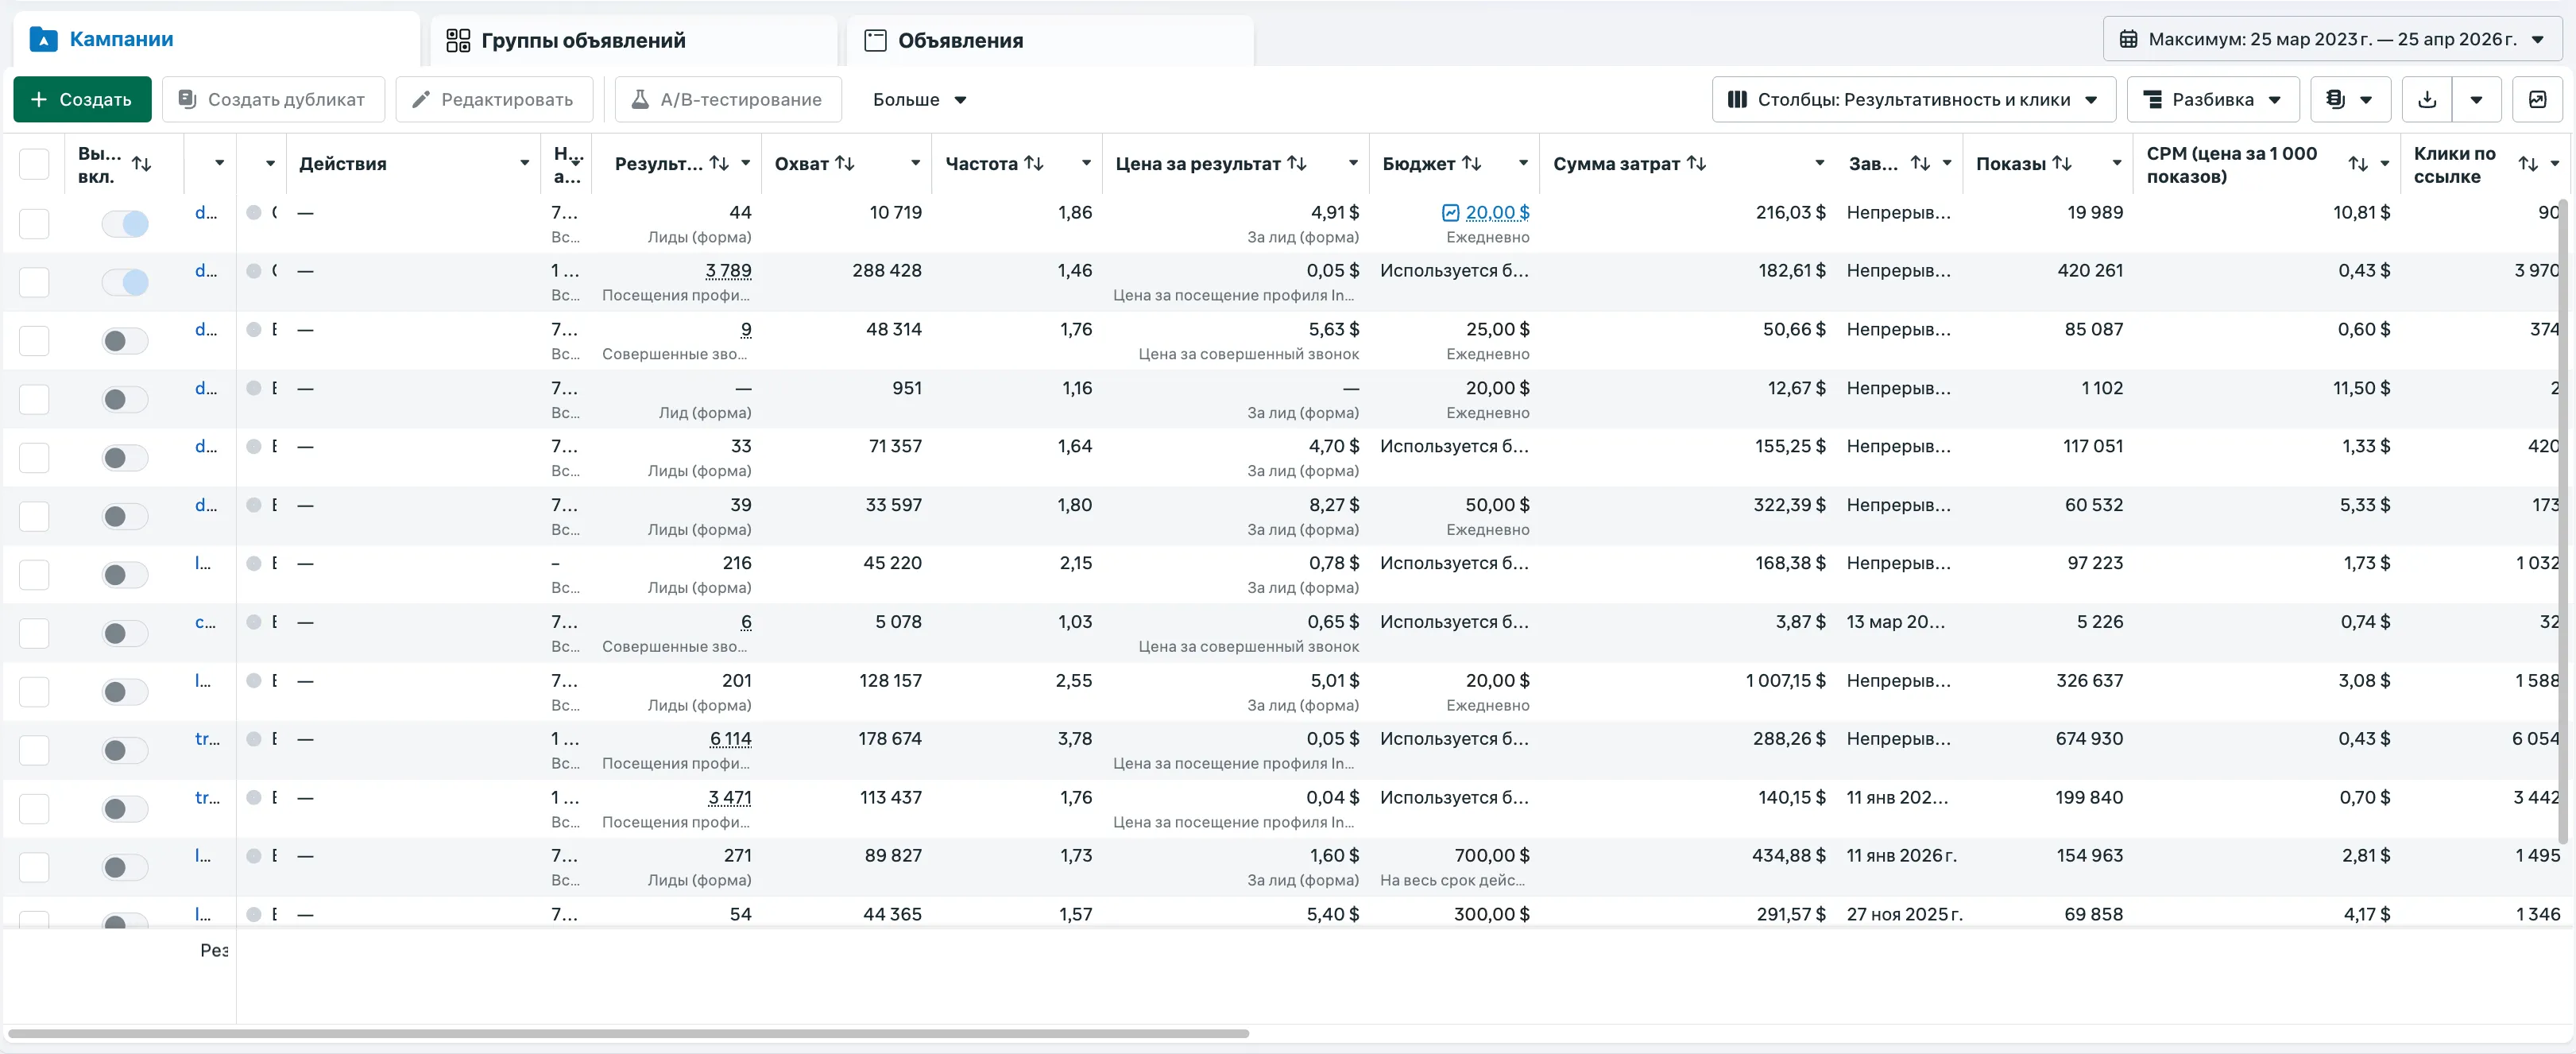Open the Столбцы columns dropdown

point(1913,99)
